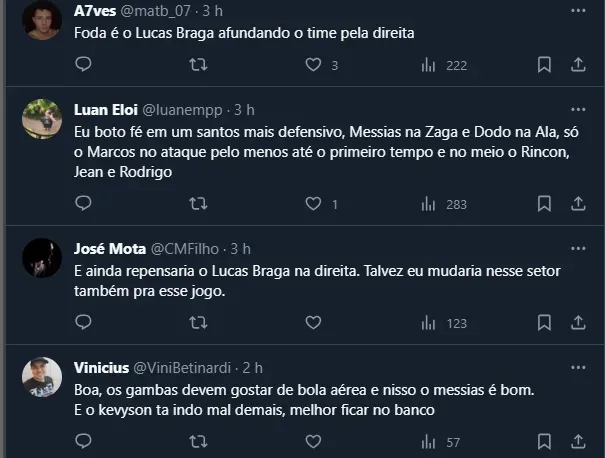
Task: Like A7ves's tweet about Lucas Braga
Action: tap(313, 64)
